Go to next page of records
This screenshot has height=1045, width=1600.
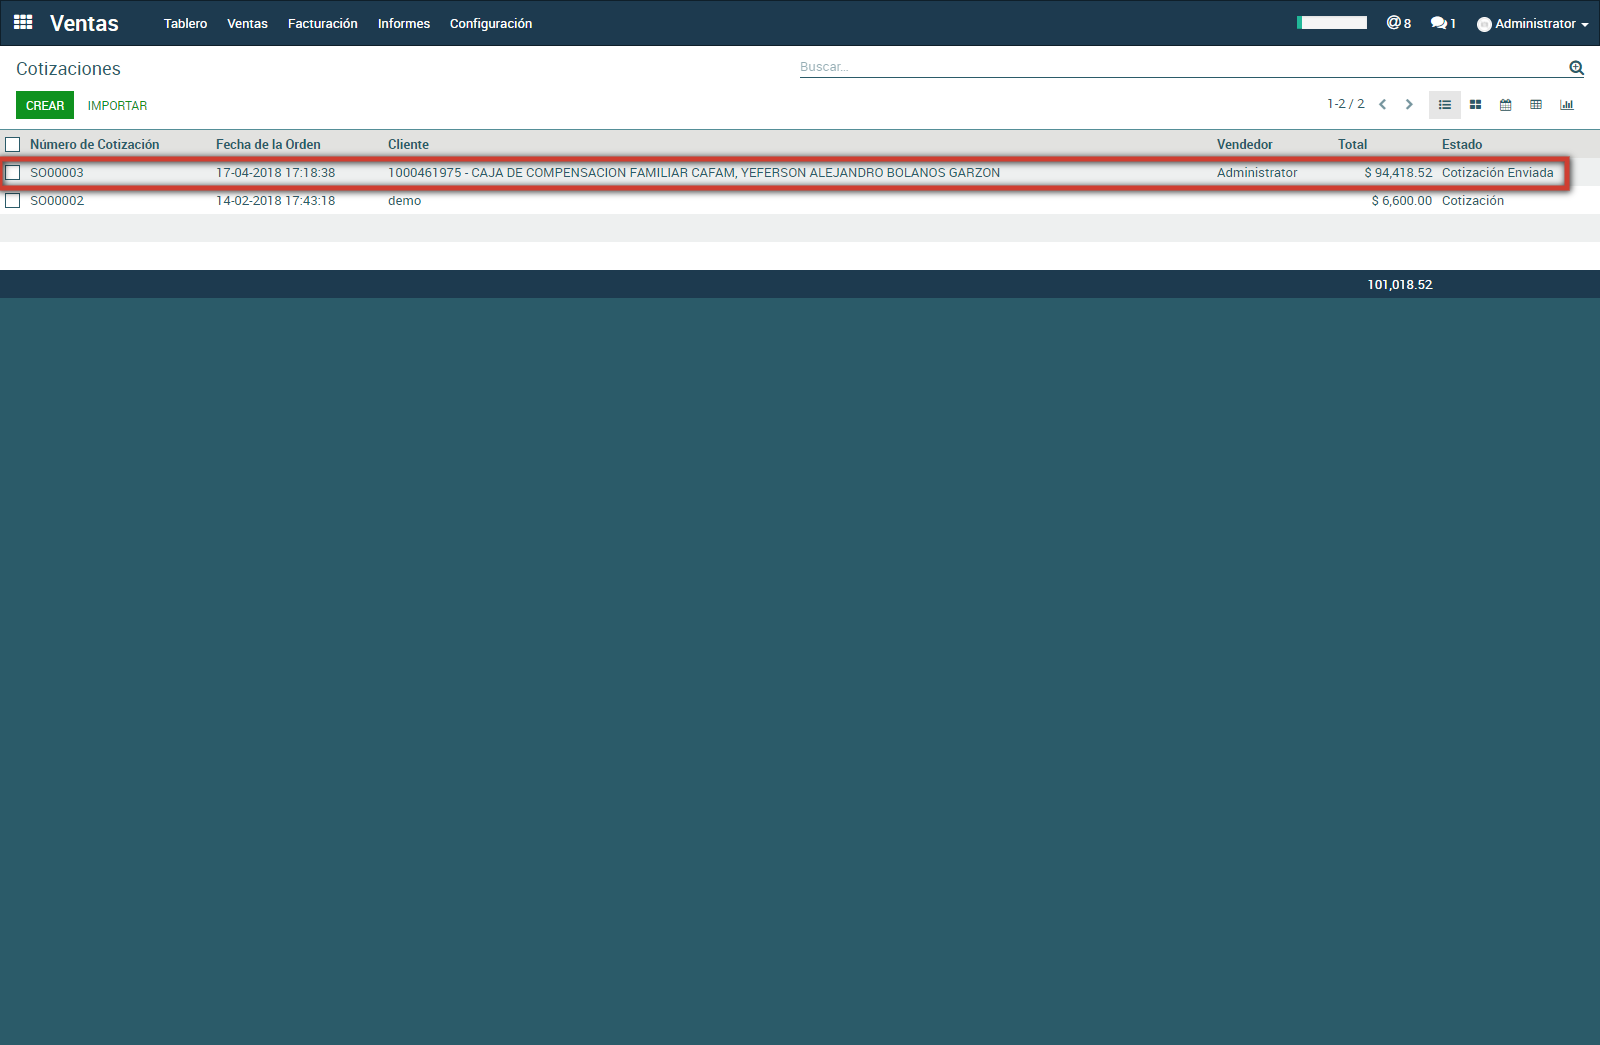tap(1409, 105)
